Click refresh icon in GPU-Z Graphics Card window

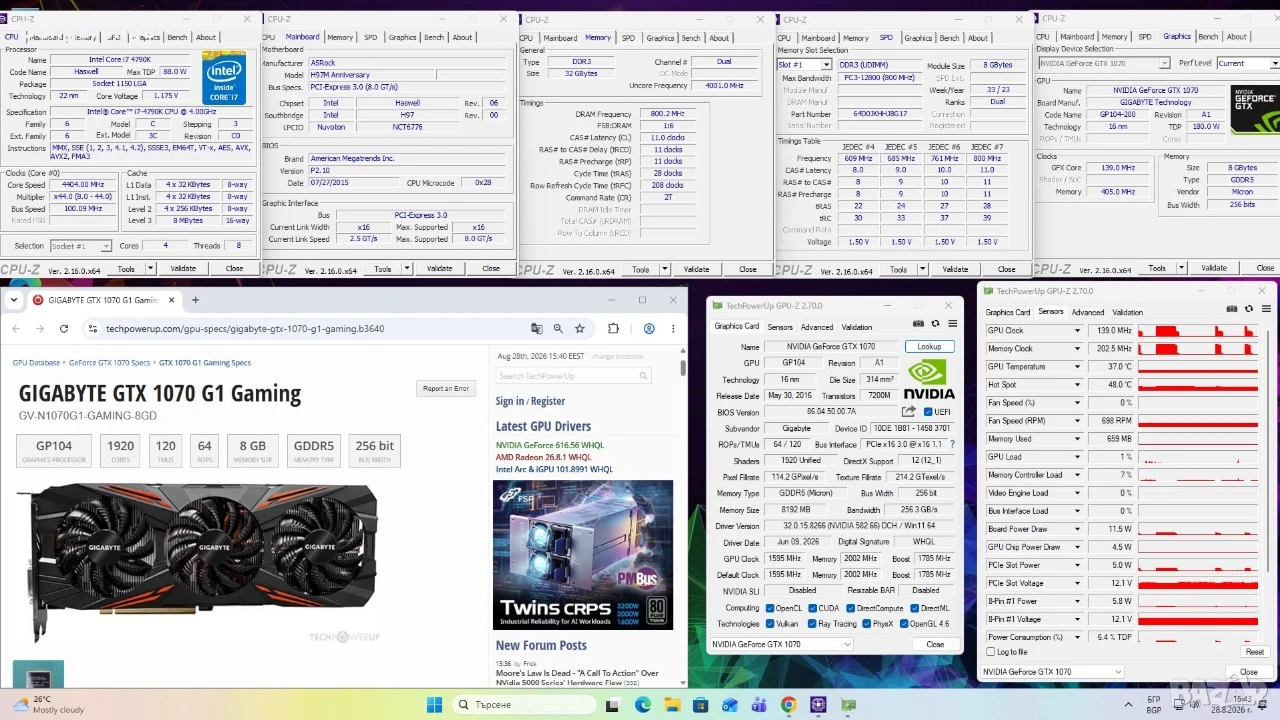(x=935, y=324)
